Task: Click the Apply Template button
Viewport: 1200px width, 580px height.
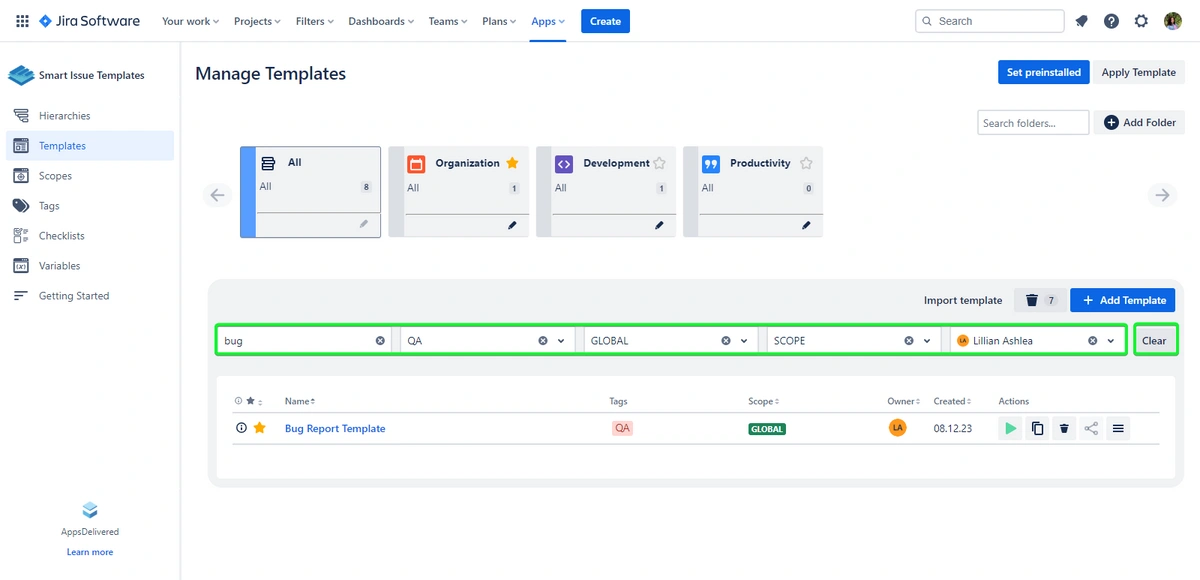Action: click(1138, 72)
